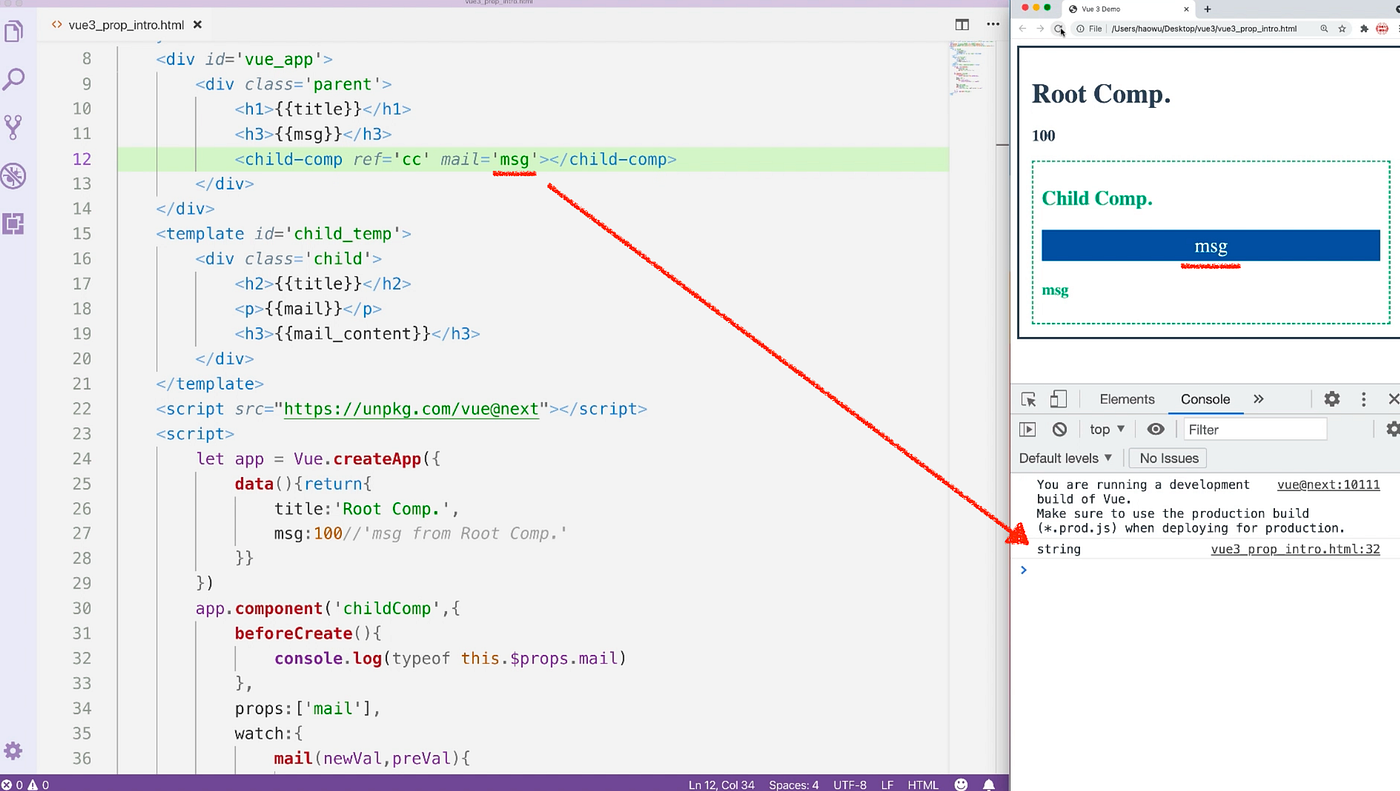Click the site info icon in address bar
1400x791 pixels.
click(1080, 29)
